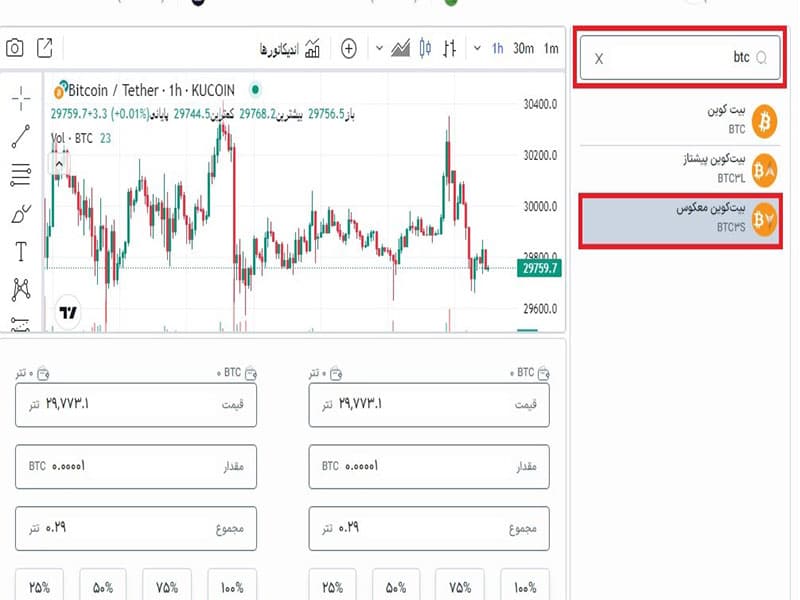
Task: Click the Bitcoin coin icon beside BTC
Action: click(x=764, y=121)
